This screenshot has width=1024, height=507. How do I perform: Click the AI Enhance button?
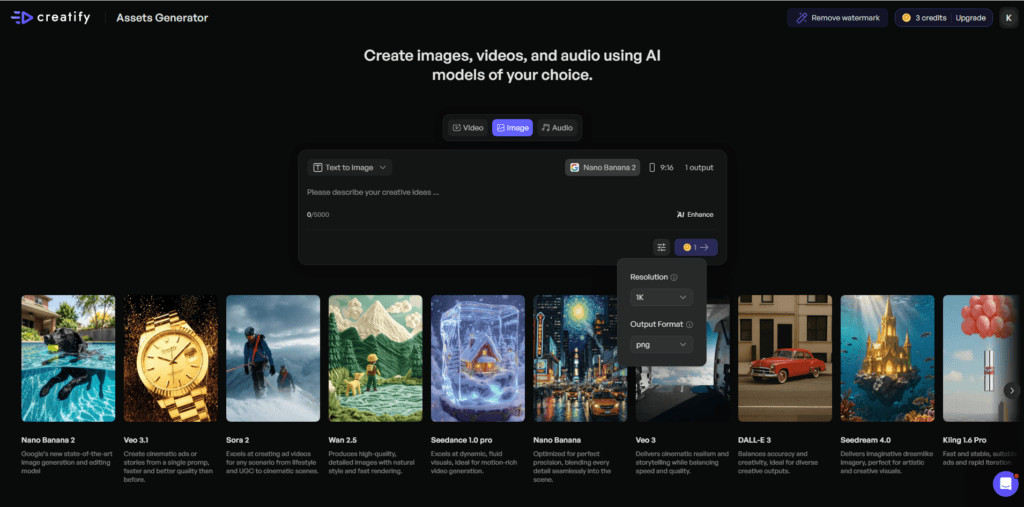click(x=695, y=214)
